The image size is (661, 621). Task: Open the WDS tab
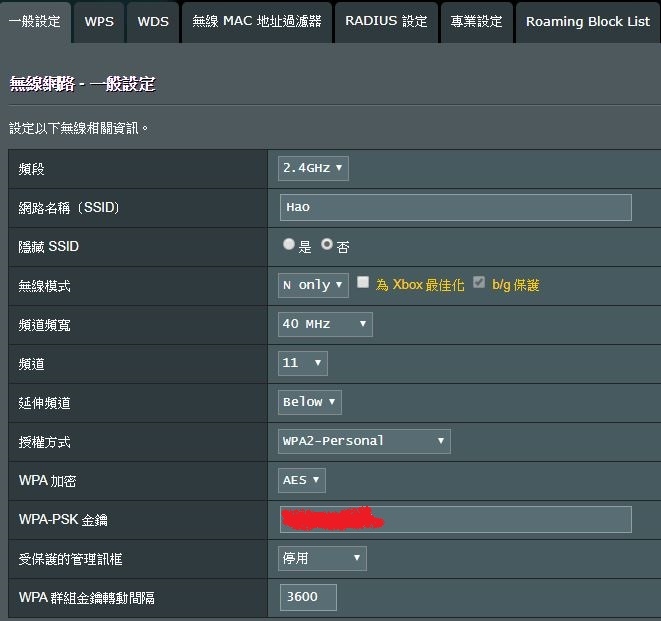[x=153, y=22]
